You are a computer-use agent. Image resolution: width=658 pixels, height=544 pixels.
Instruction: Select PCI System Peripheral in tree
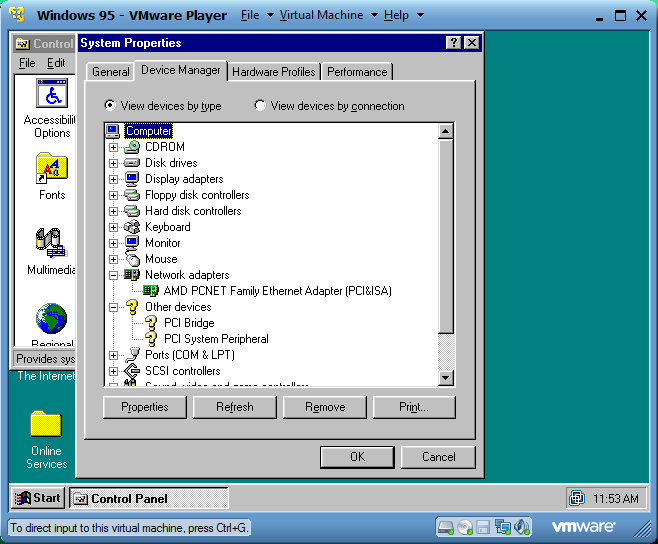coord(216,339)
